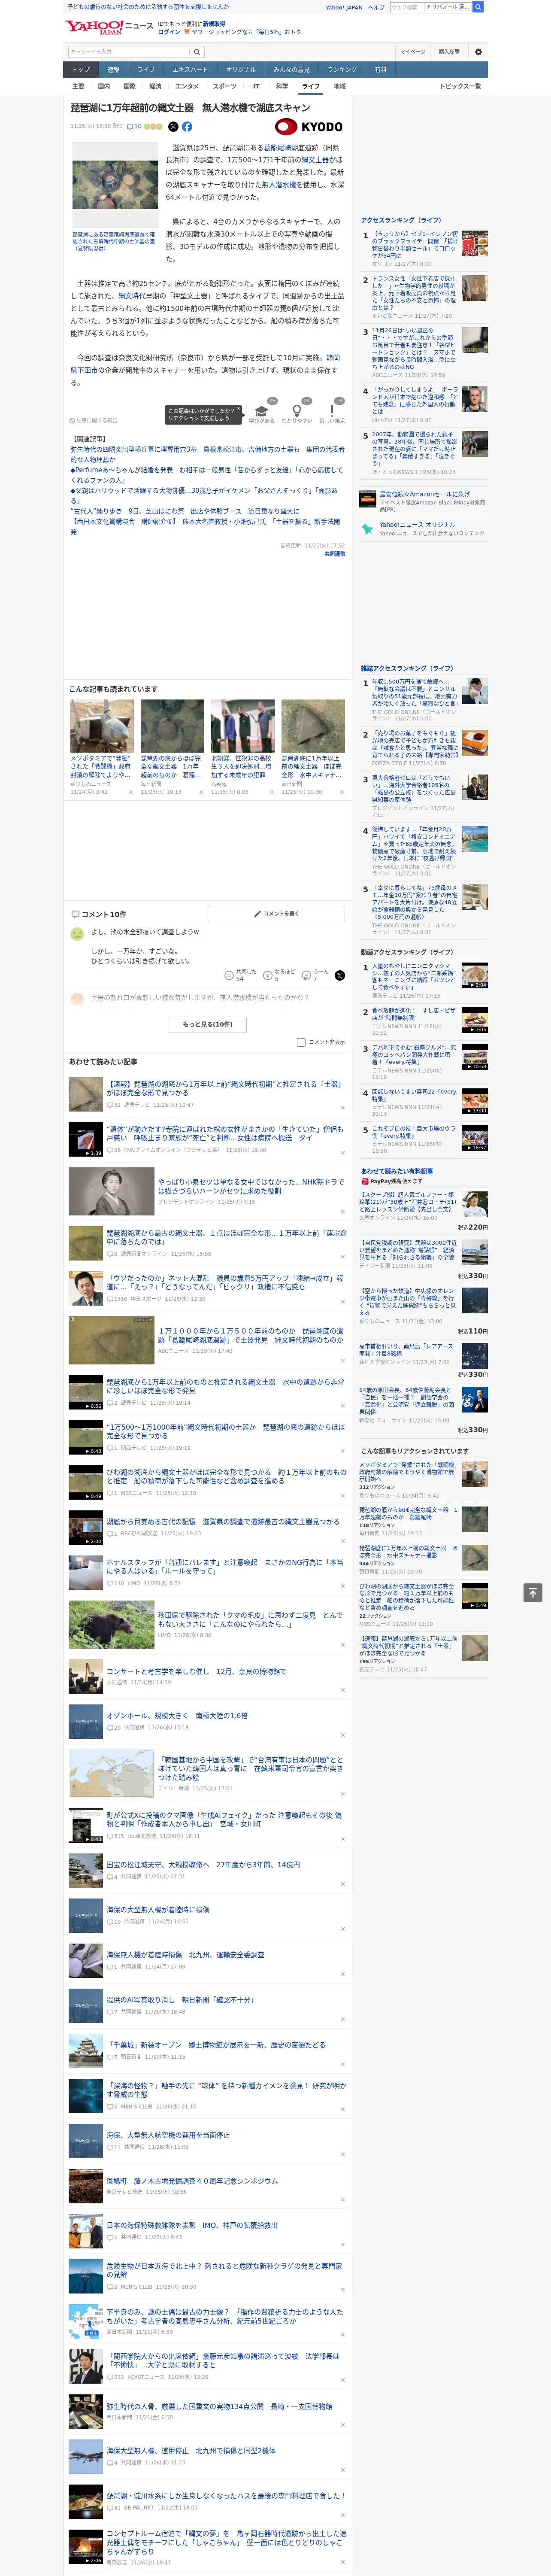Open 弥生時代の人骨、厳選した国重文 article
Image resolution: width=551 pixels, height=2576 pixels.
tap(219, 2406)
